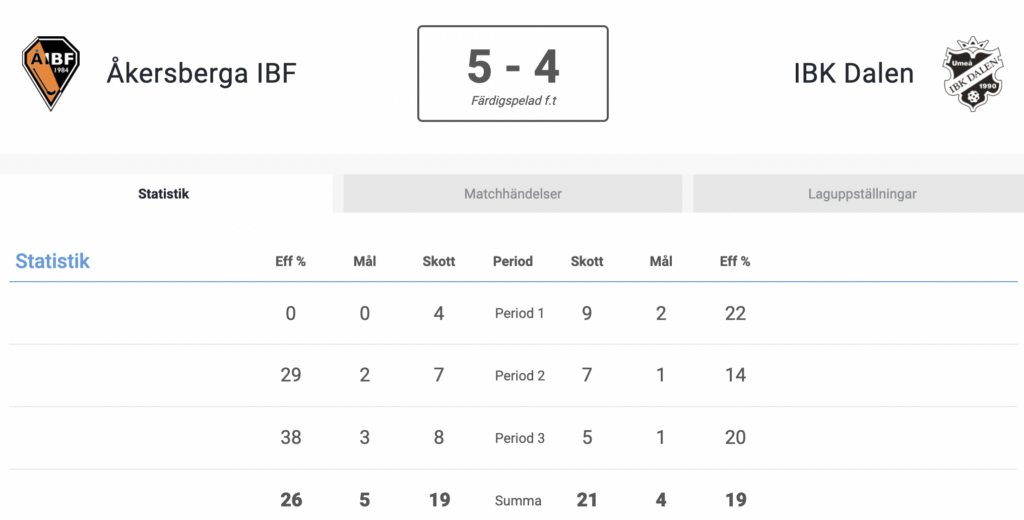Viewport: 1024px width, 520px height.
Task: Click the left Mål column header
Action: coord(364,261)
